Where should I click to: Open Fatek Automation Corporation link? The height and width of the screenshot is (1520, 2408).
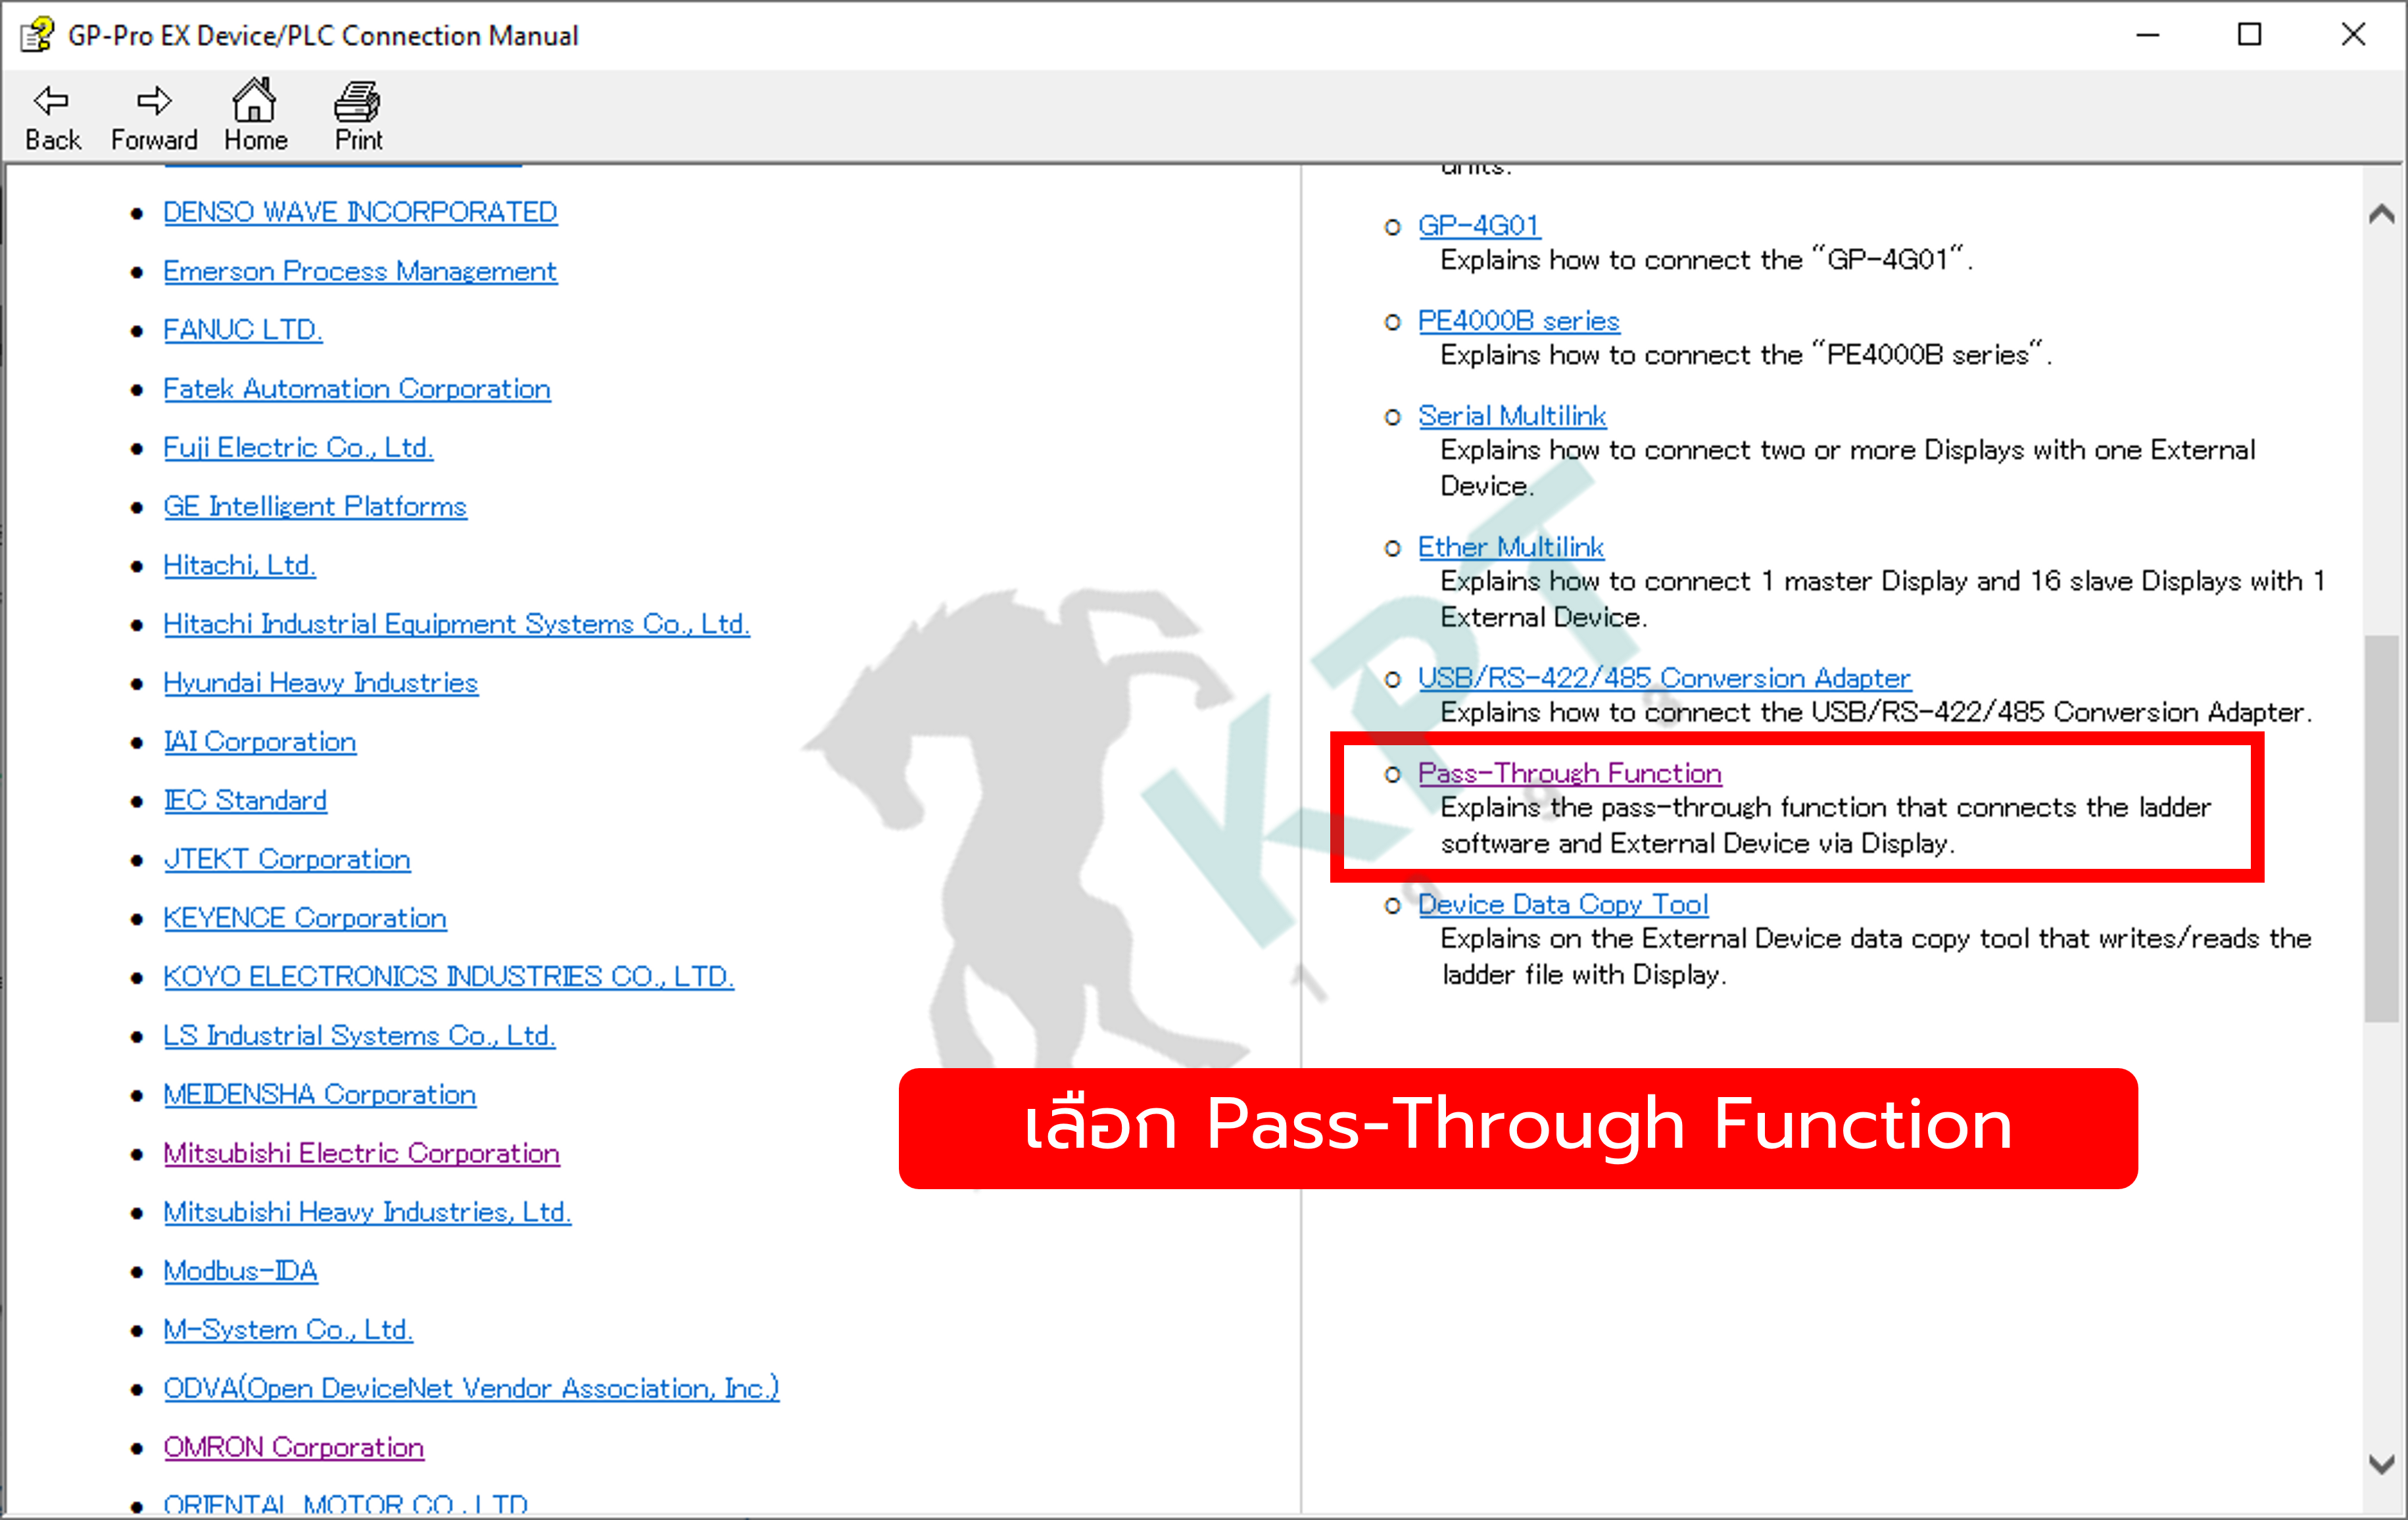(357, 388)
